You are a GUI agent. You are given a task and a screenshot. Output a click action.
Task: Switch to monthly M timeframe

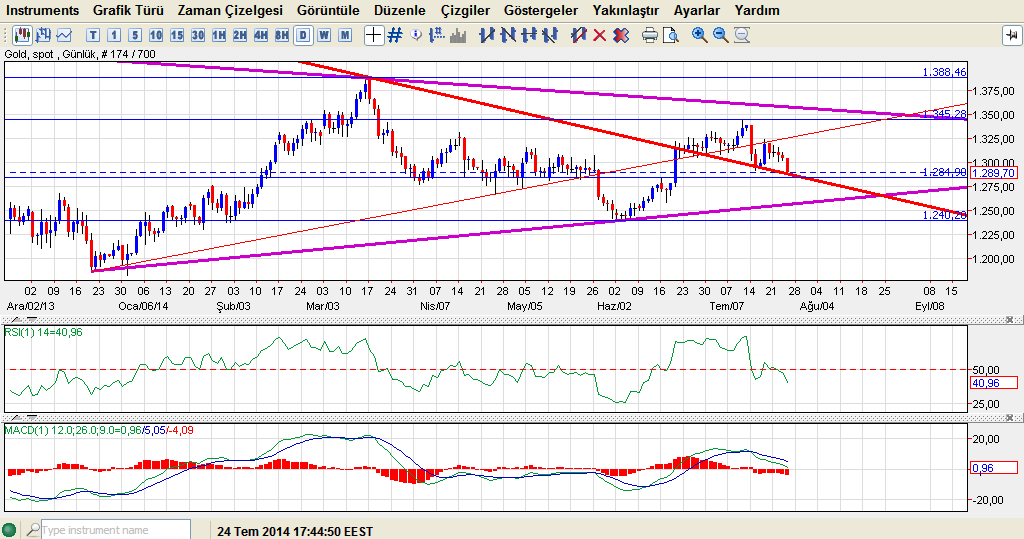coord(345,35)
